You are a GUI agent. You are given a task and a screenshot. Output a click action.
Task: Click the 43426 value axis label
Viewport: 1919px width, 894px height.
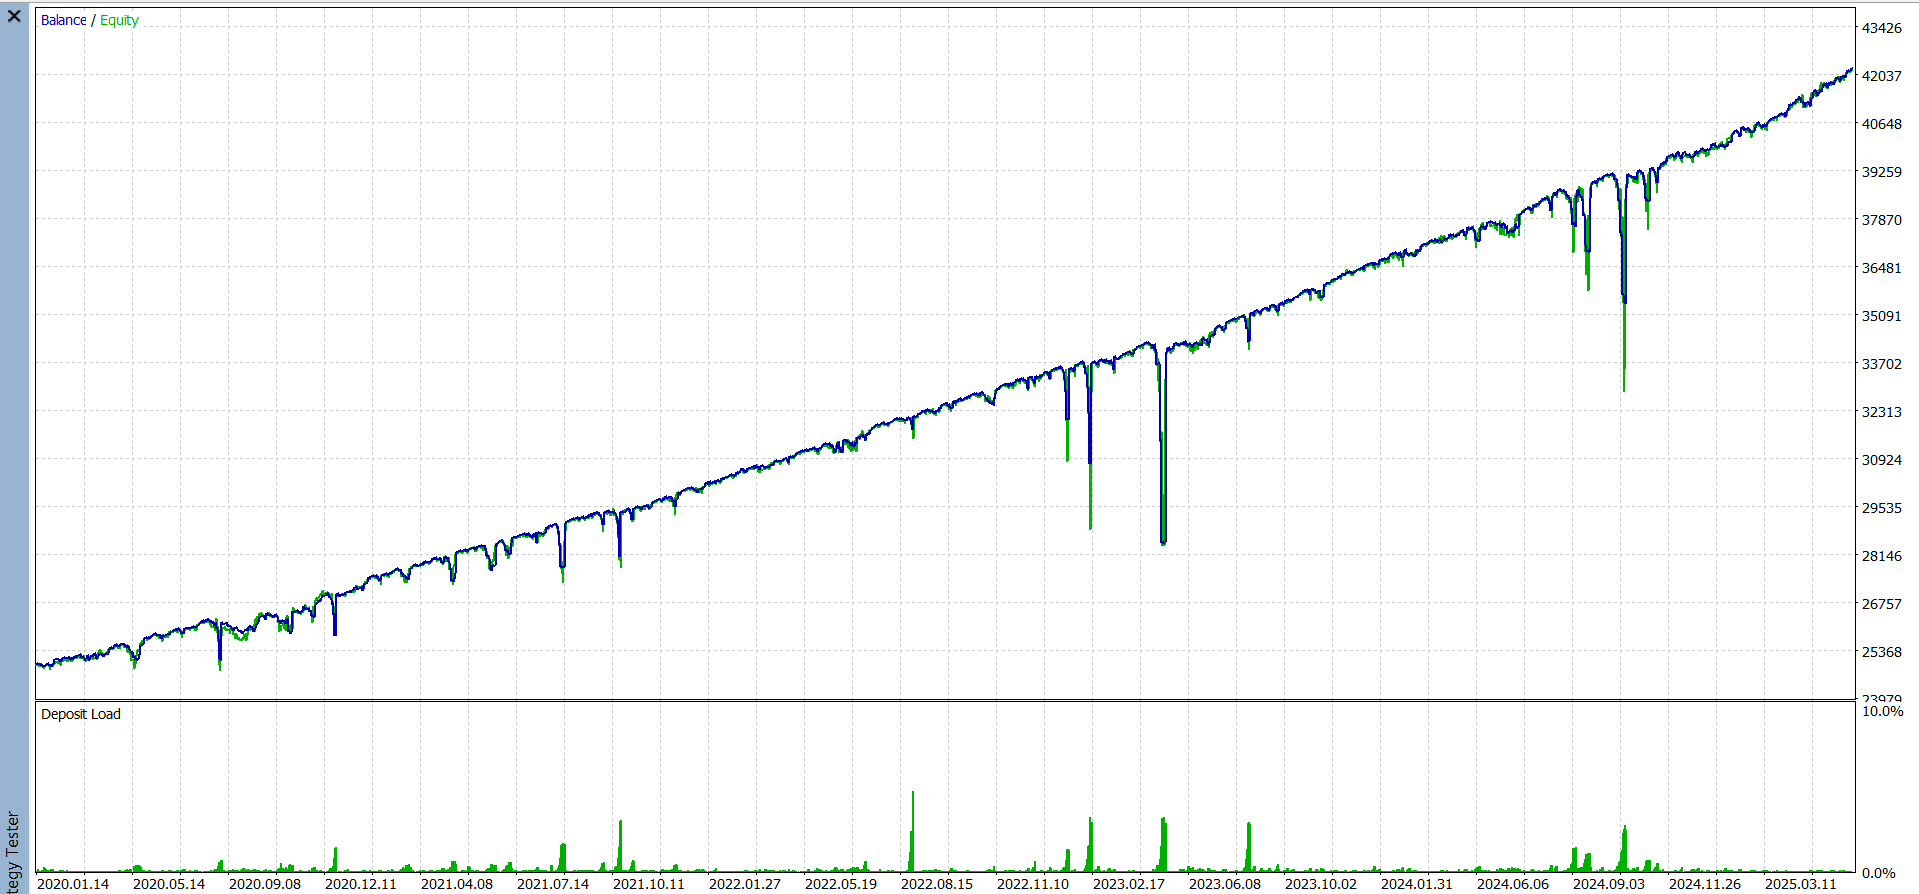coord(1881,28)
